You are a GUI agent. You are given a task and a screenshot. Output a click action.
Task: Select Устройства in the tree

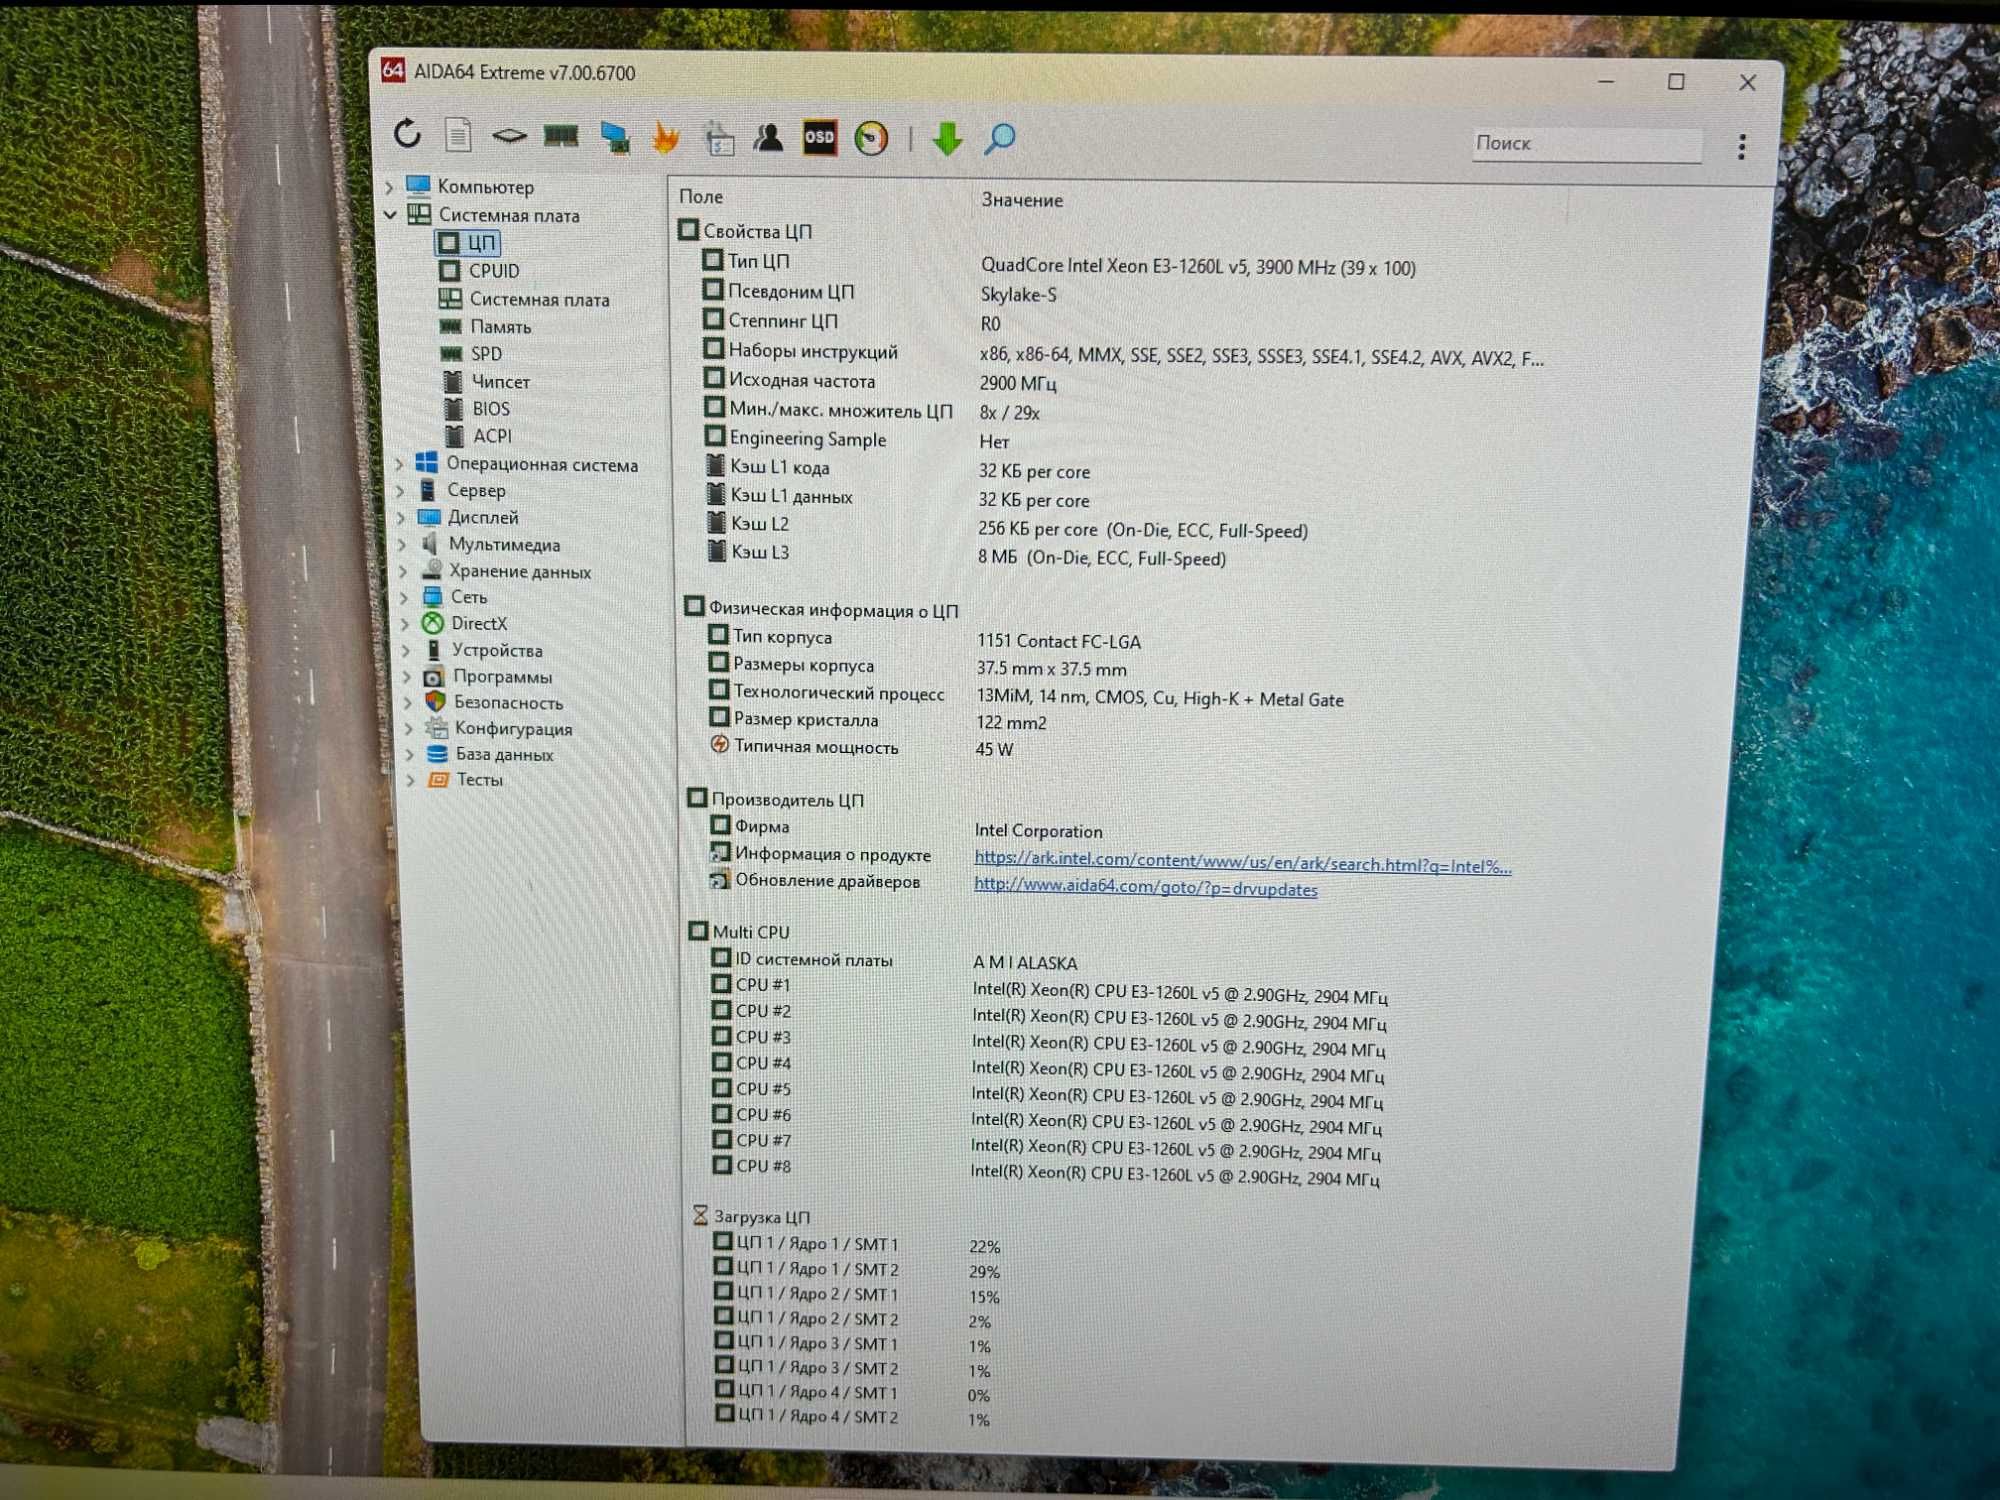[x=484, y=650]
